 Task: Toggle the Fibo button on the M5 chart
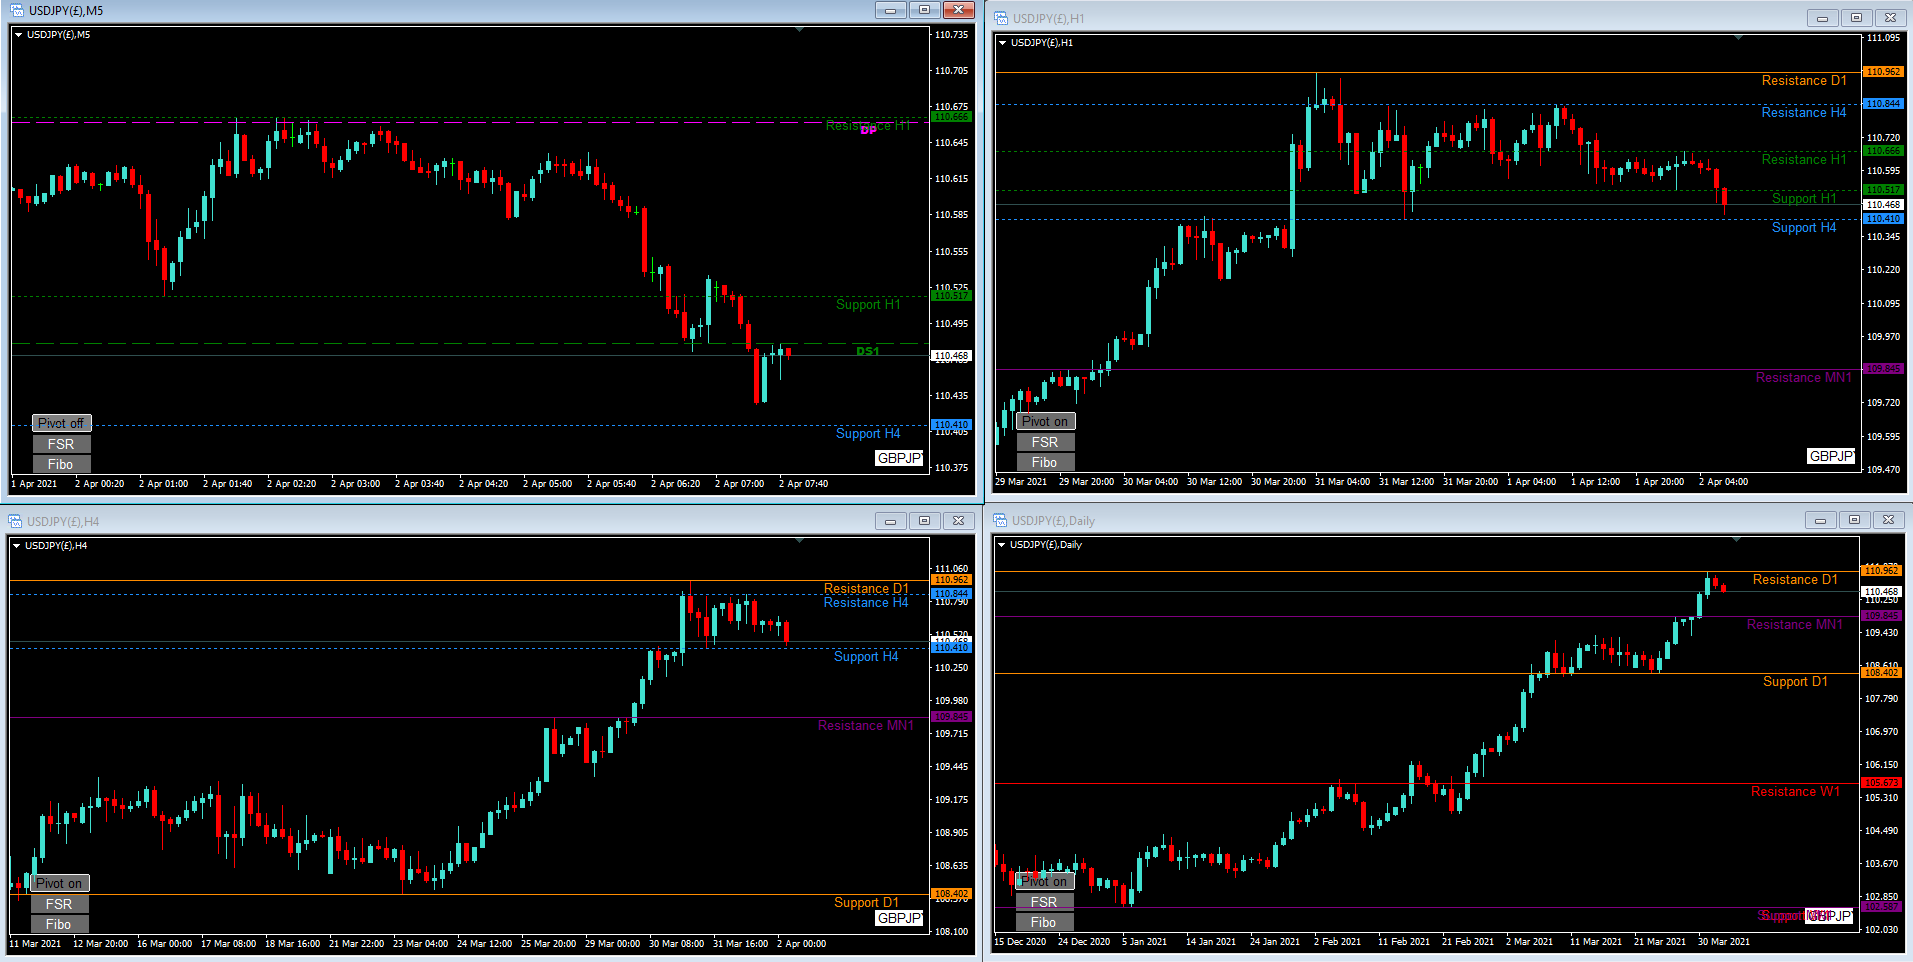pos(62,464)
